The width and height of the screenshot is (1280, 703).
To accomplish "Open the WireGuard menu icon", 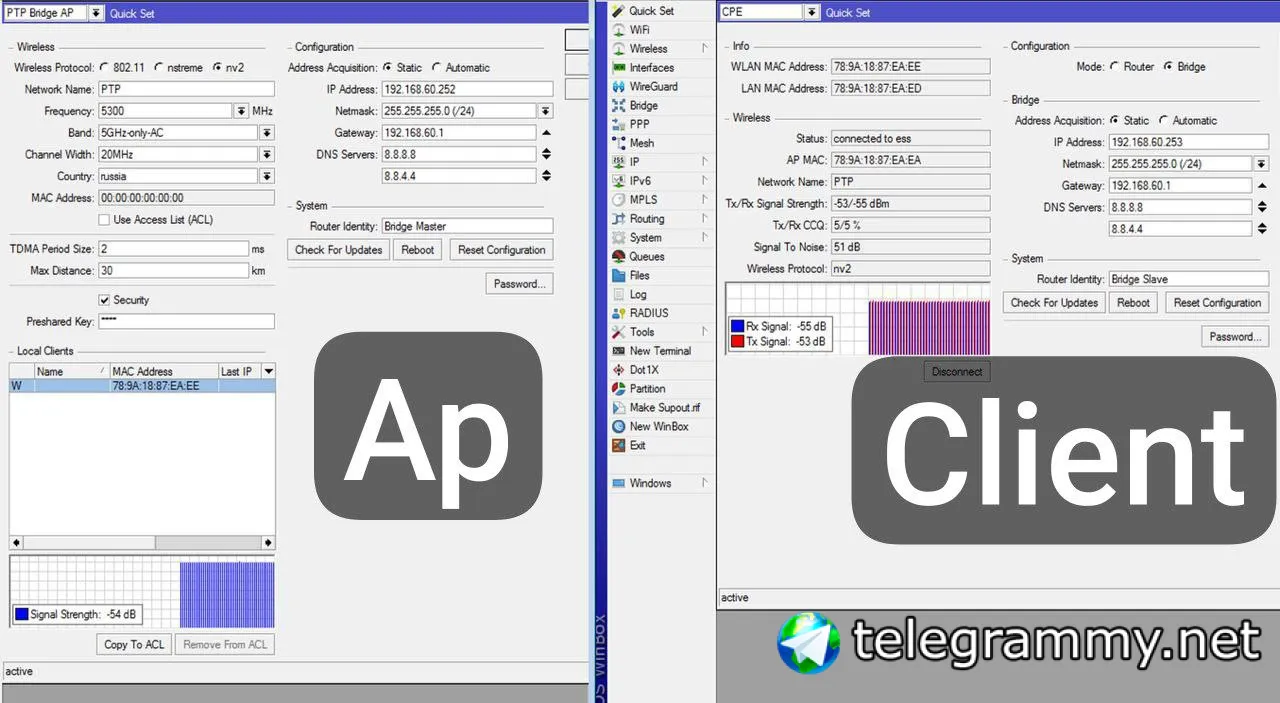I will coord(620,87).
